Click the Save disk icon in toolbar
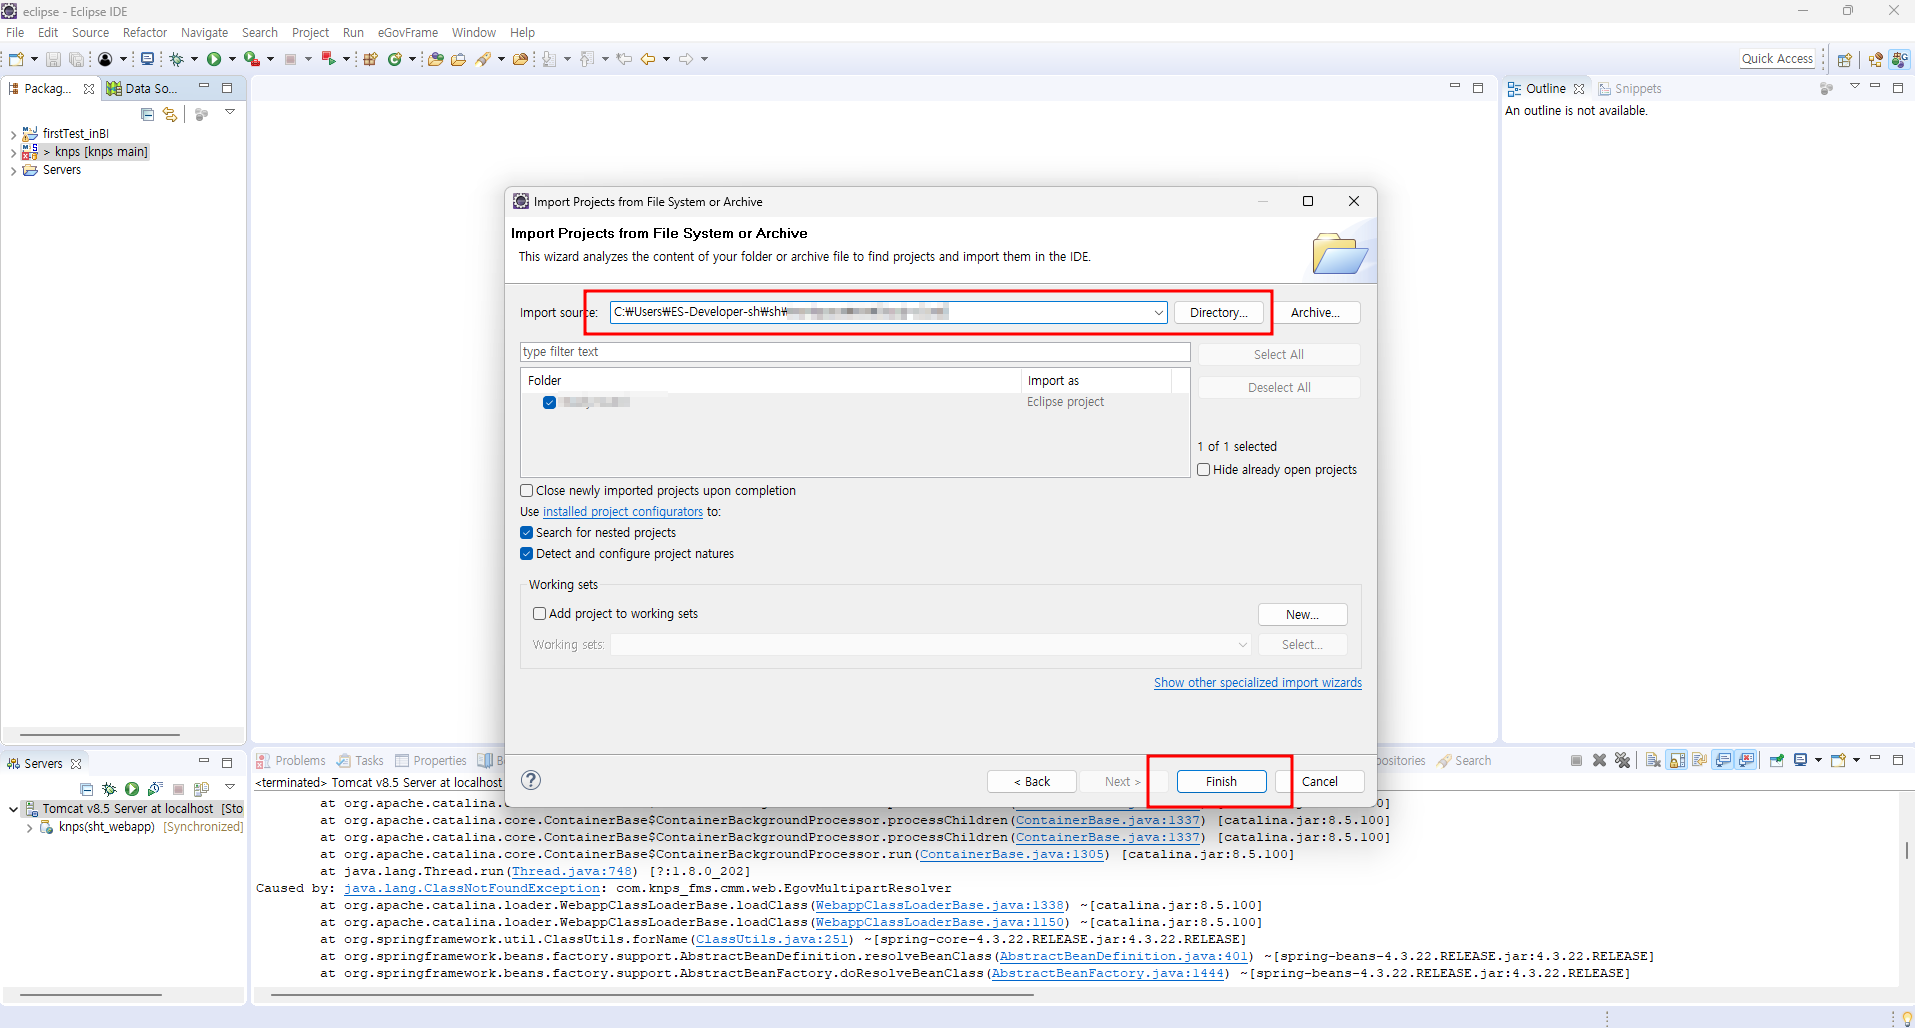Image resolution: width=1915 pixels, height=1028 pixels. point(53,59)
